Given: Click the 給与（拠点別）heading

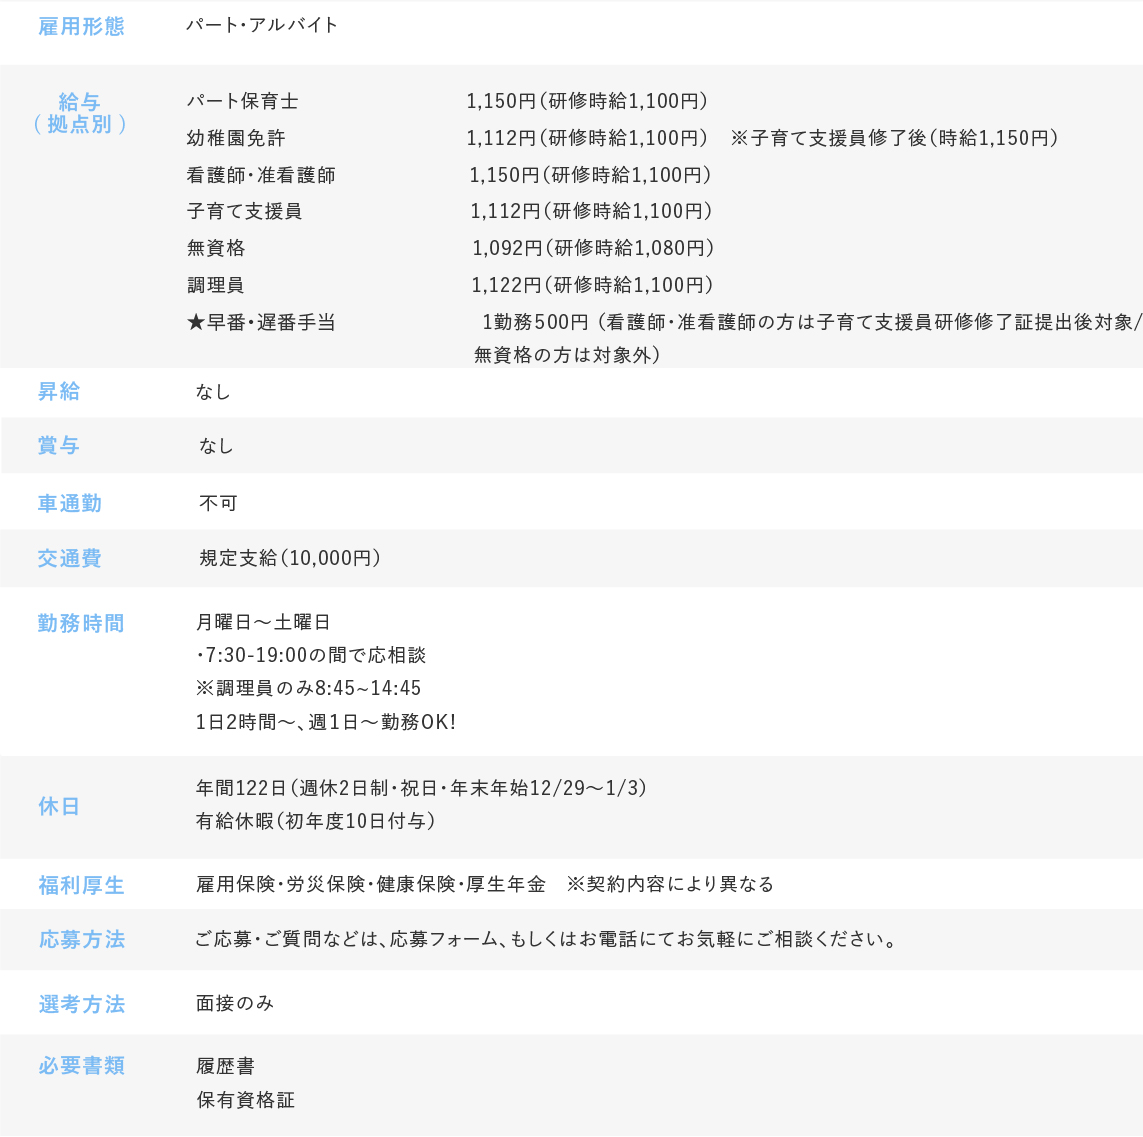Looking at the screenshot, I should pyautogui.click(x=79, y=113).
